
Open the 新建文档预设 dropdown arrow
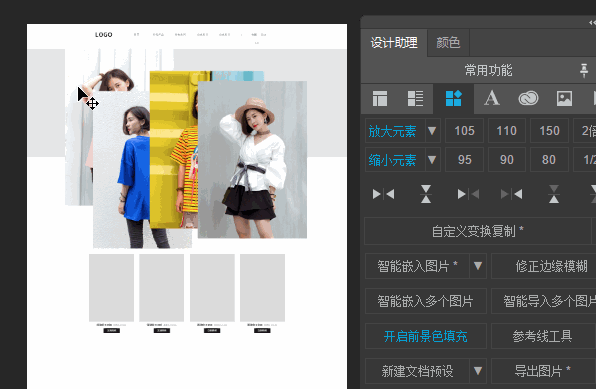[x=478, y=371]
